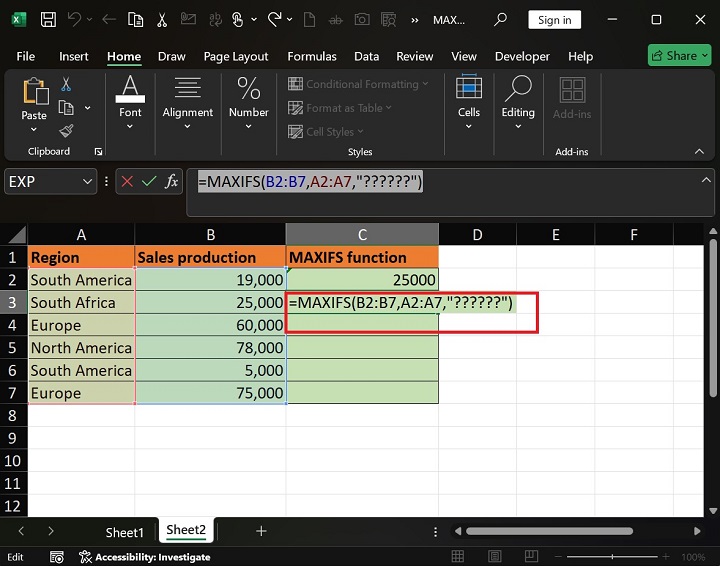Open the Insert Function fx dialog

click(x=172, y=182)
